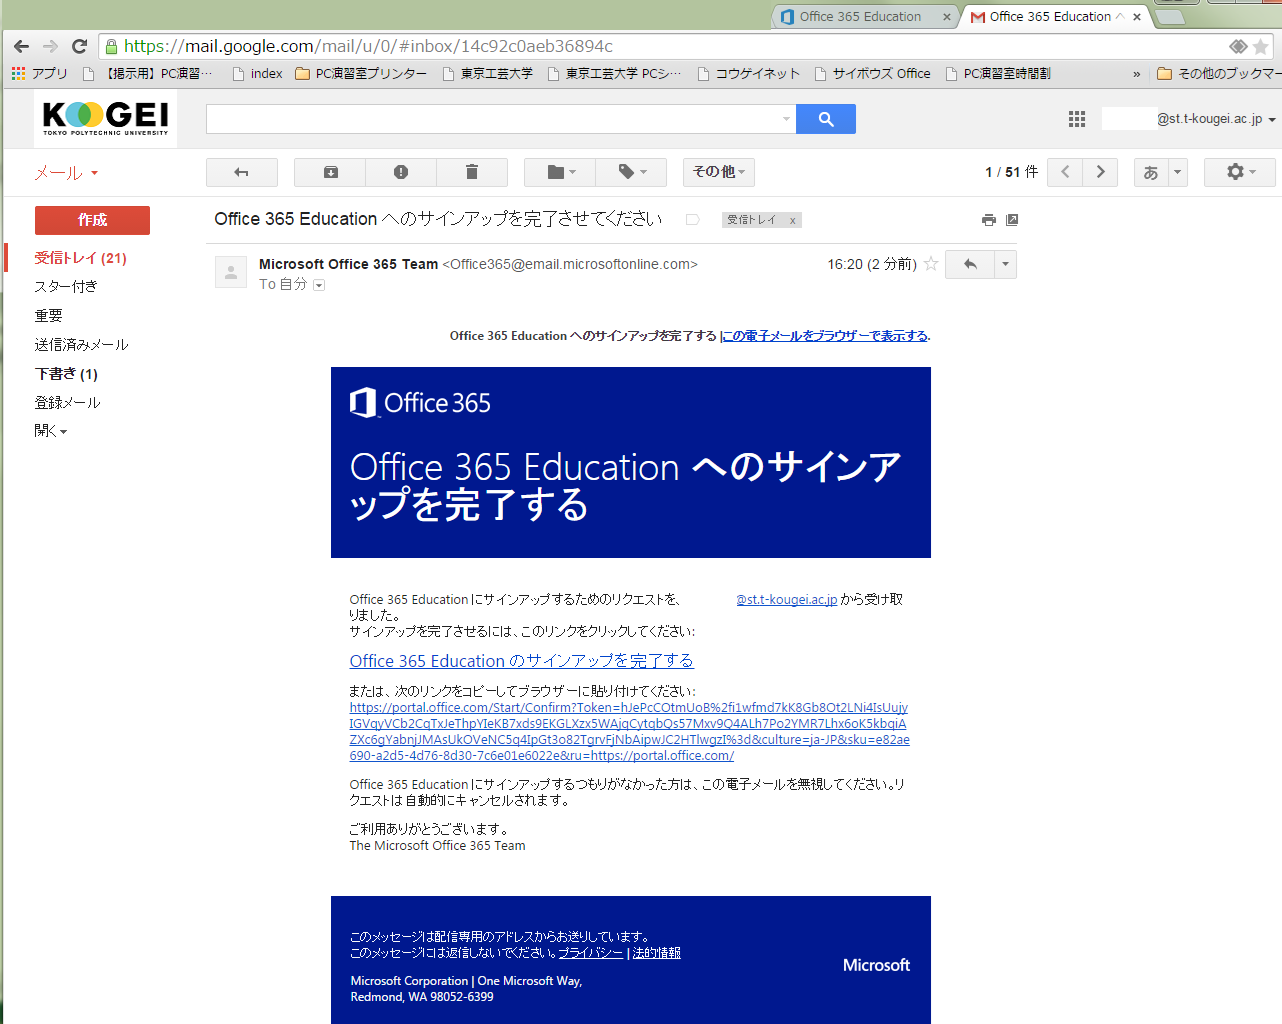Viewport: 1282px width, 1024px height.
Task: Show more bookmarks with » chevron
Action: point(1136,73)
